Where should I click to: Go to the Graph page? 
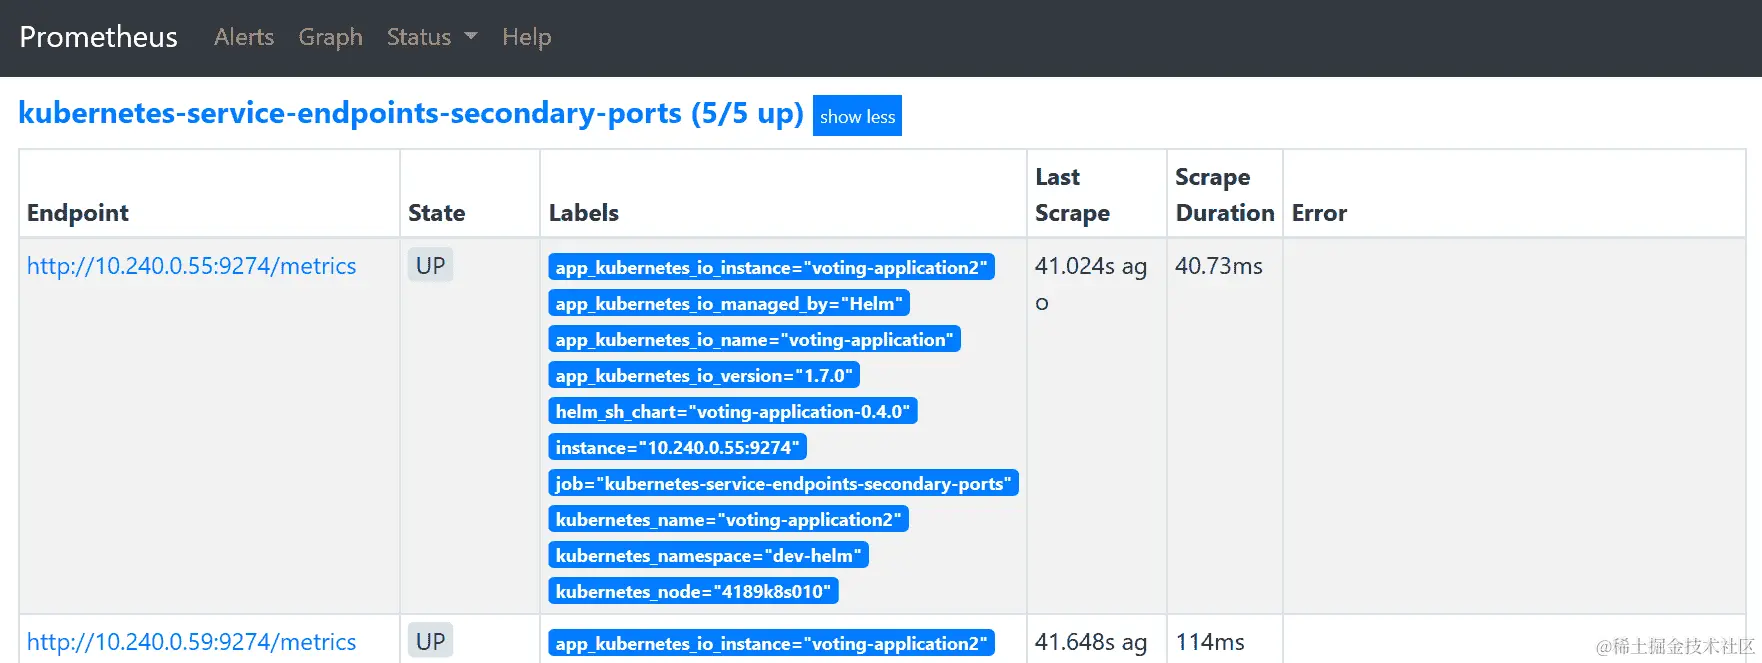coord(330,37)
